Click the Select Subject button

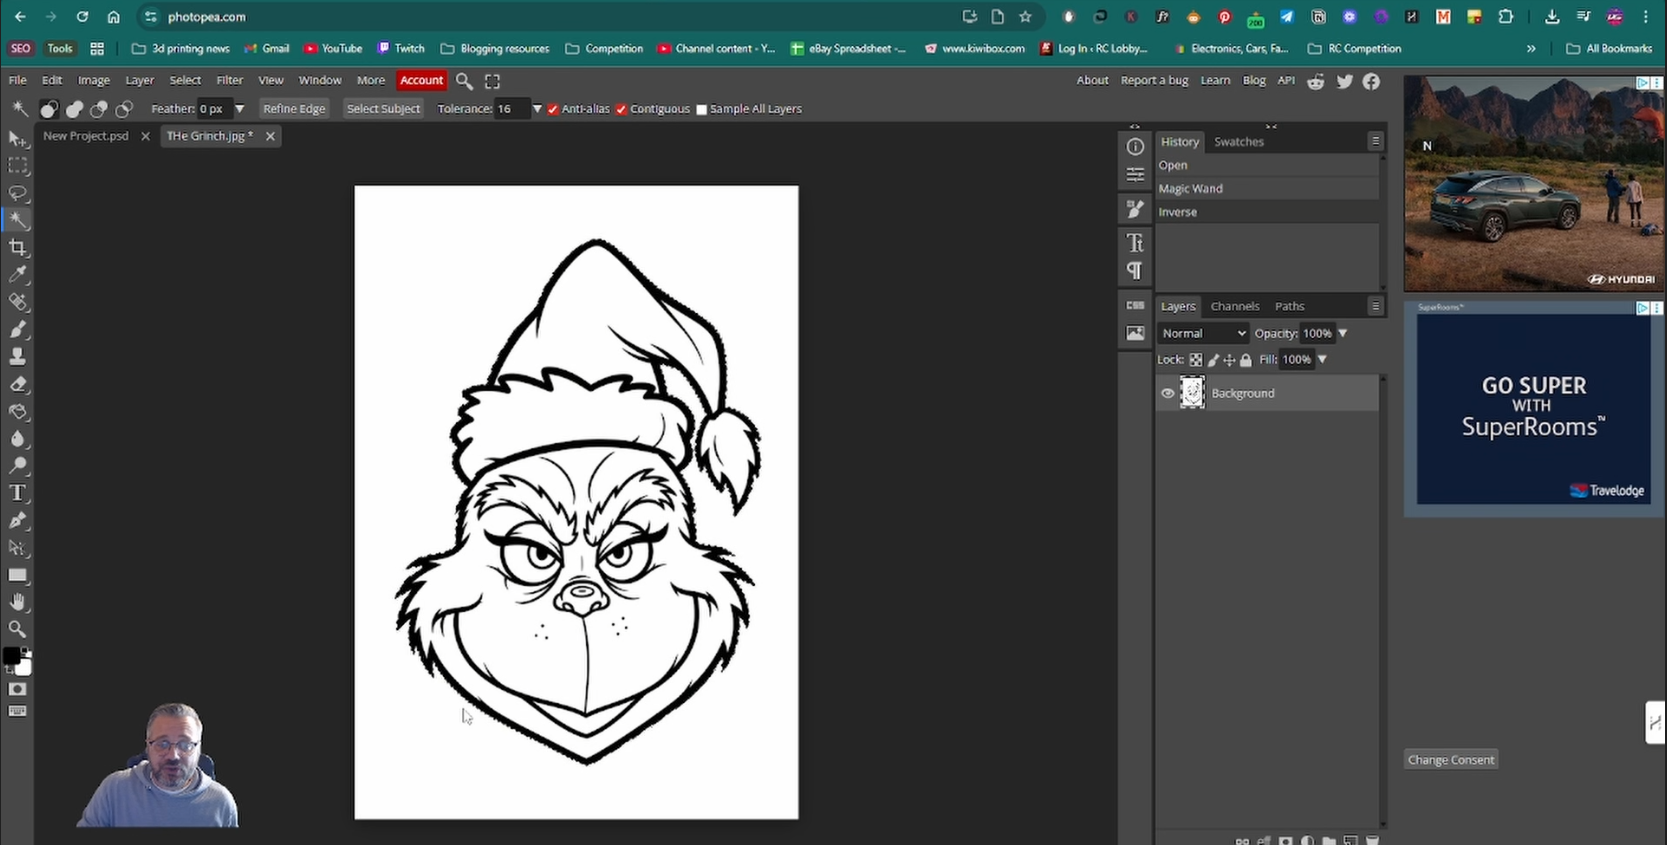click(x=383, y=109)
